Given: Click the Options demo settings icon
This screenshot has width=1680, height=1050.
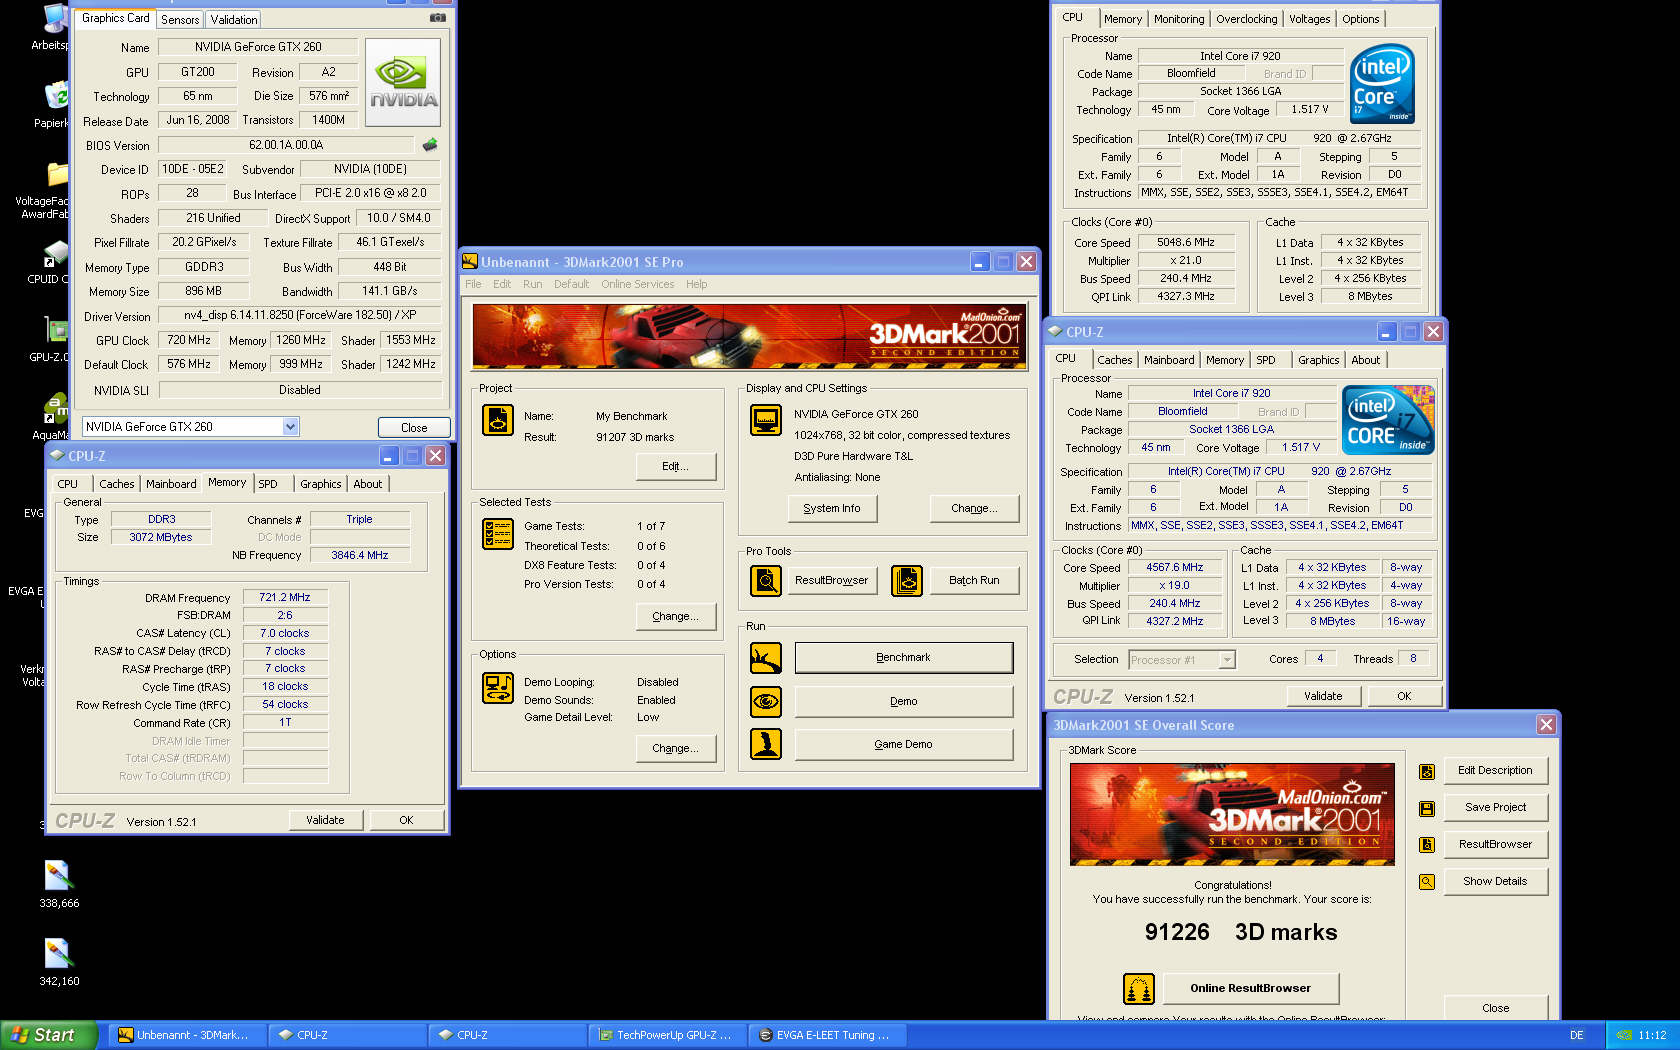Looking at the screenshot, I should (x=497, y=687).
